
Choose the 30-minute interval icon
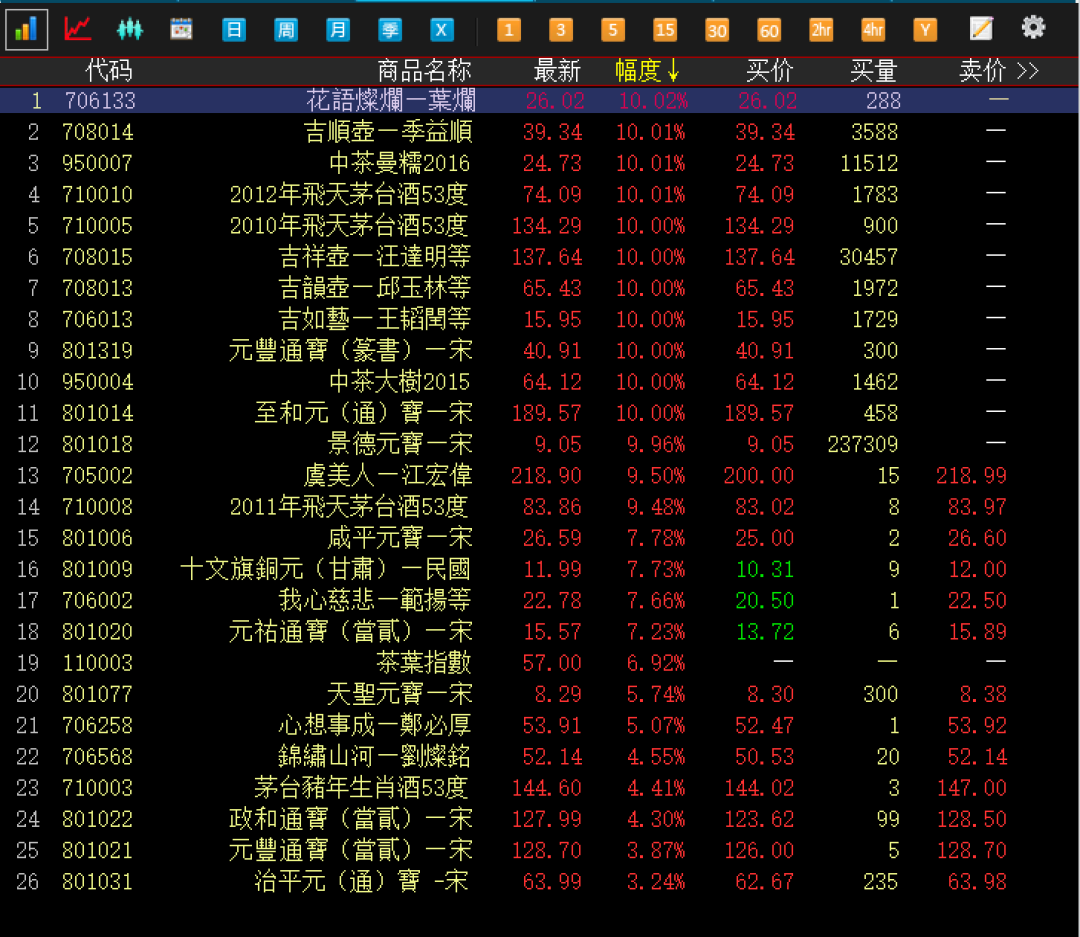click(x=717, y=30)
